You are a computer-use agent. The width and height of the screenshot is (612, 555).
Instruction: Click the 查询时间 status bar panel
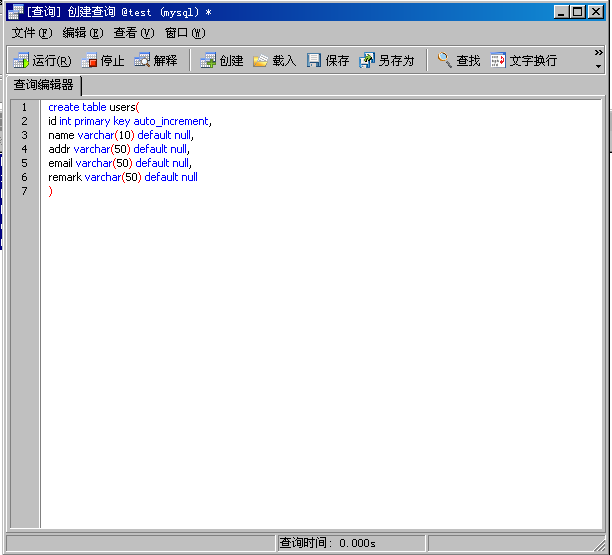point(351,543)
